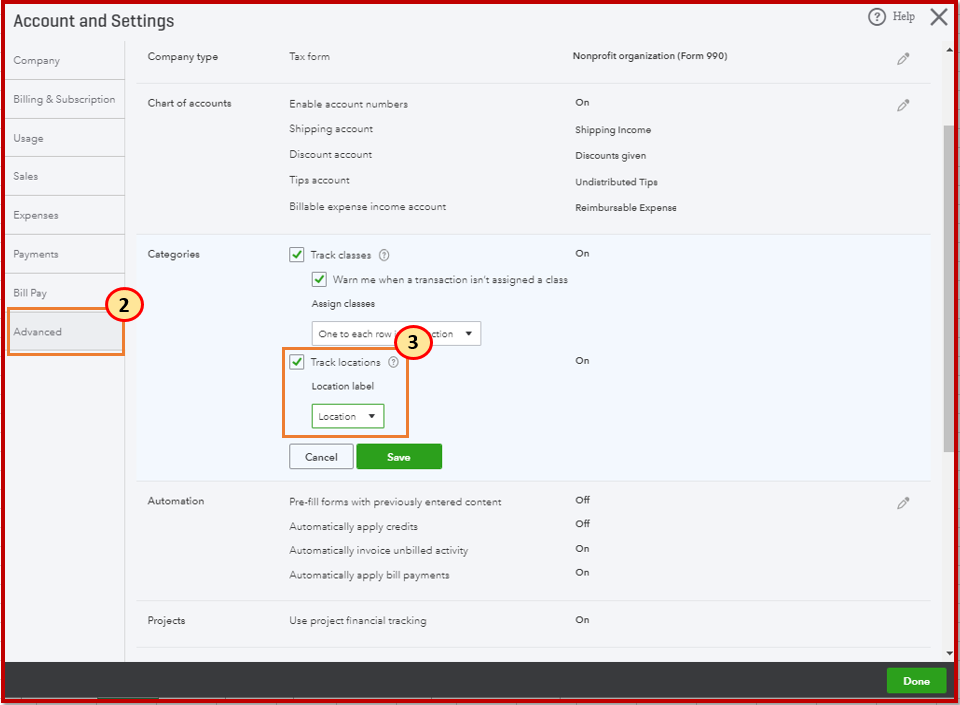Click Track classes help info icon
Image resolution: width=960 pixels, height=705 pixels.
(x=384, y=255)
